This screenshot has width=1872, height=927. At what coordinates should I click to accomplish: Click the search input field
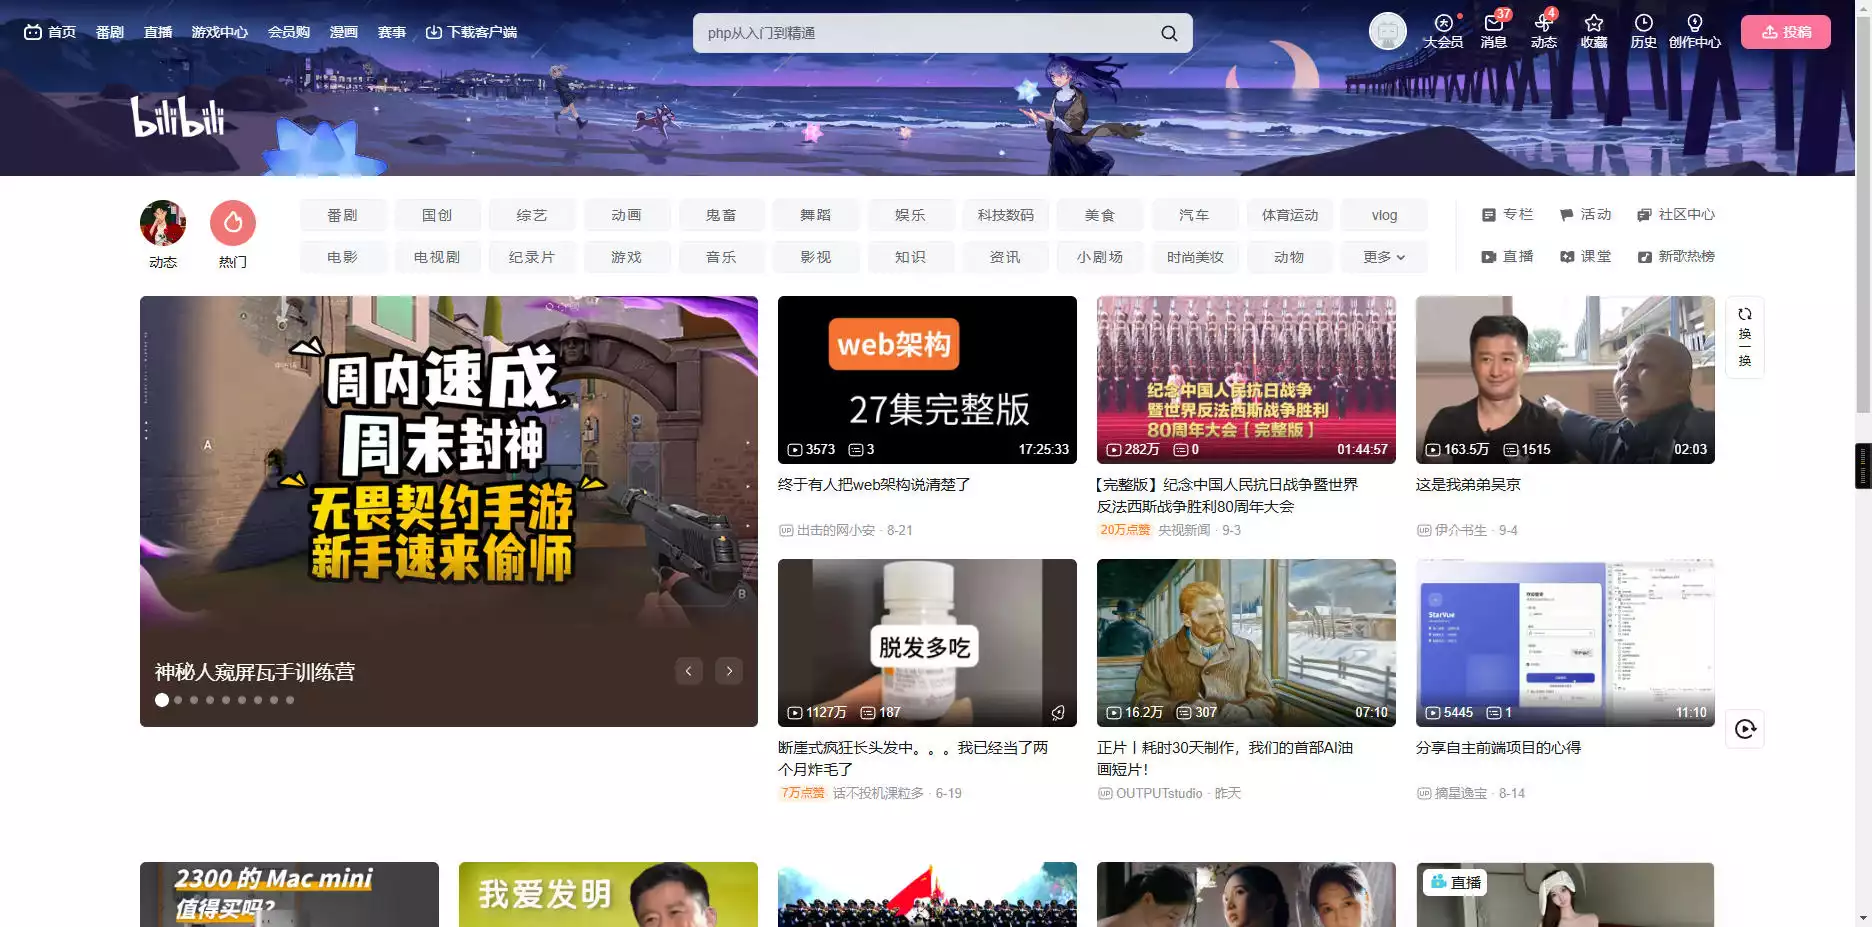click(925, 33)
